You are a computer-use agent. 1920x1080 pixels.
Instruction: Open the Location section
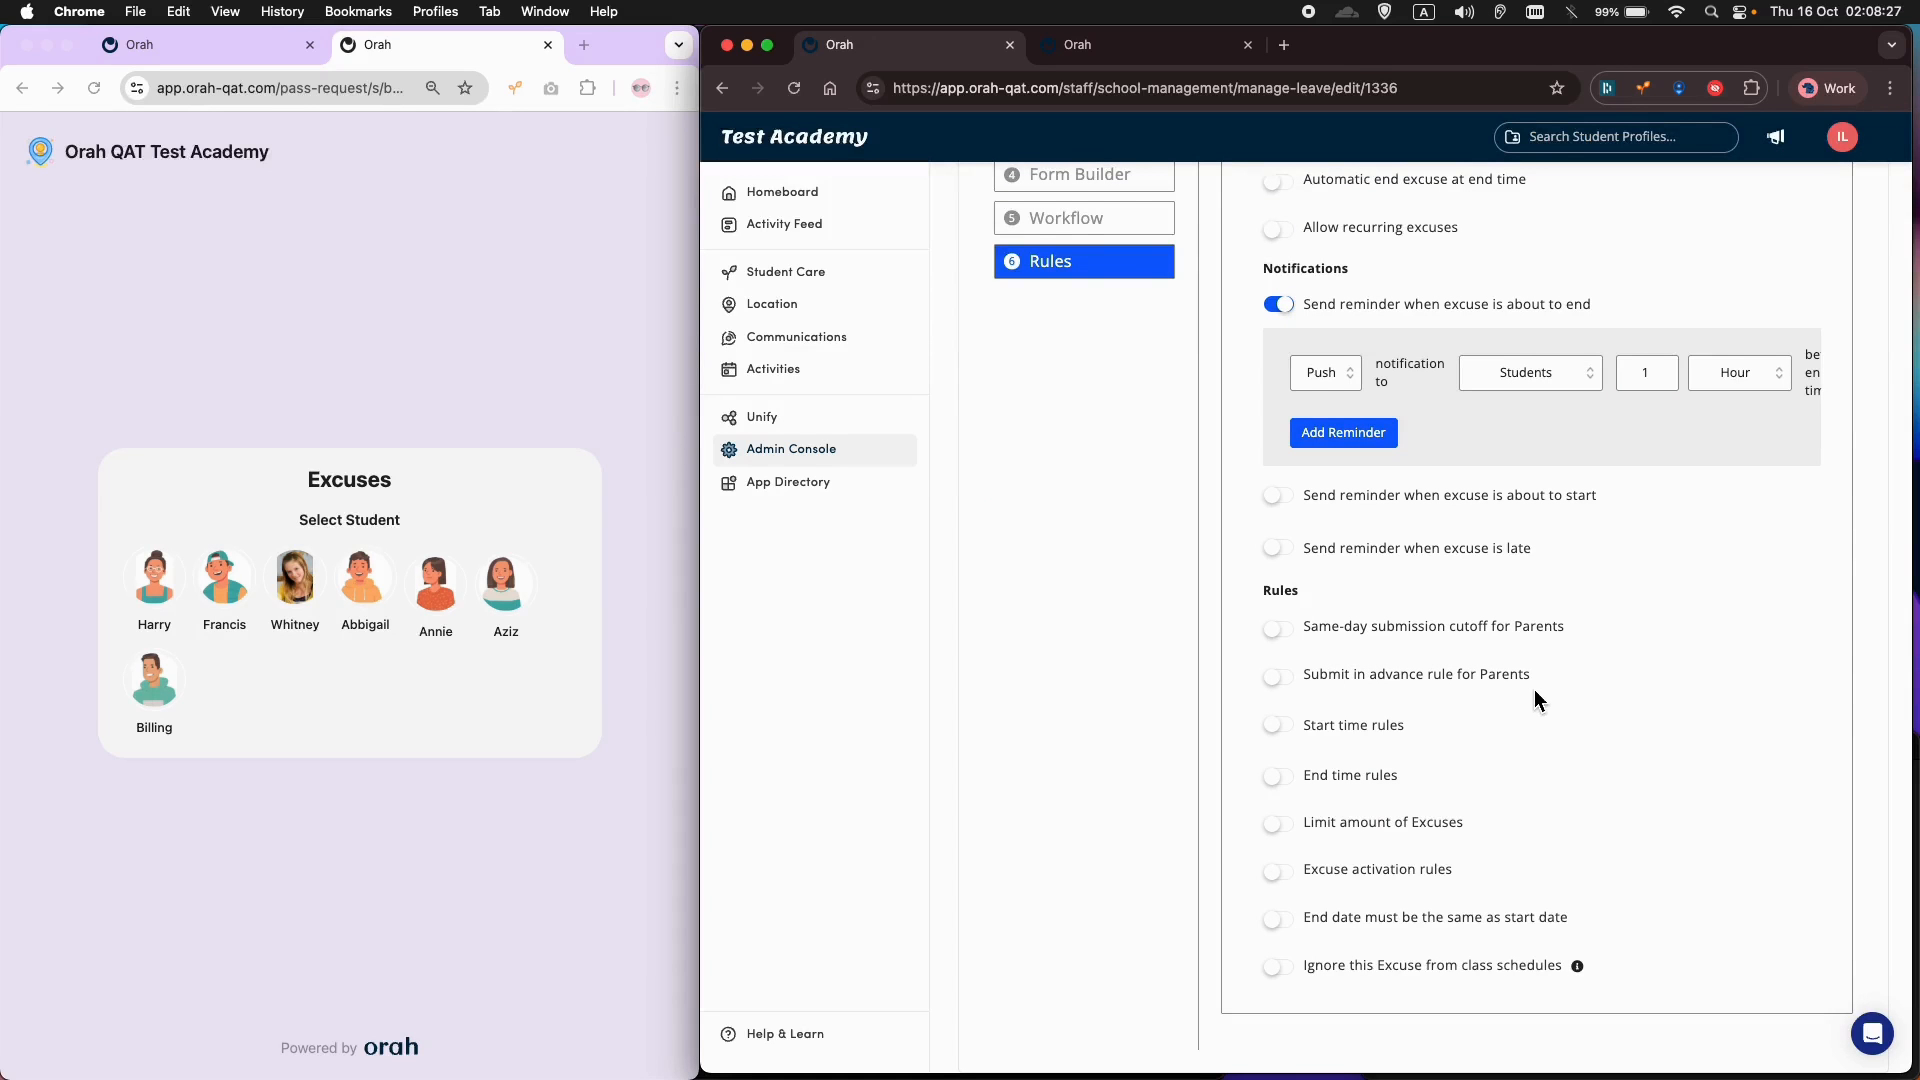(771, 304)
